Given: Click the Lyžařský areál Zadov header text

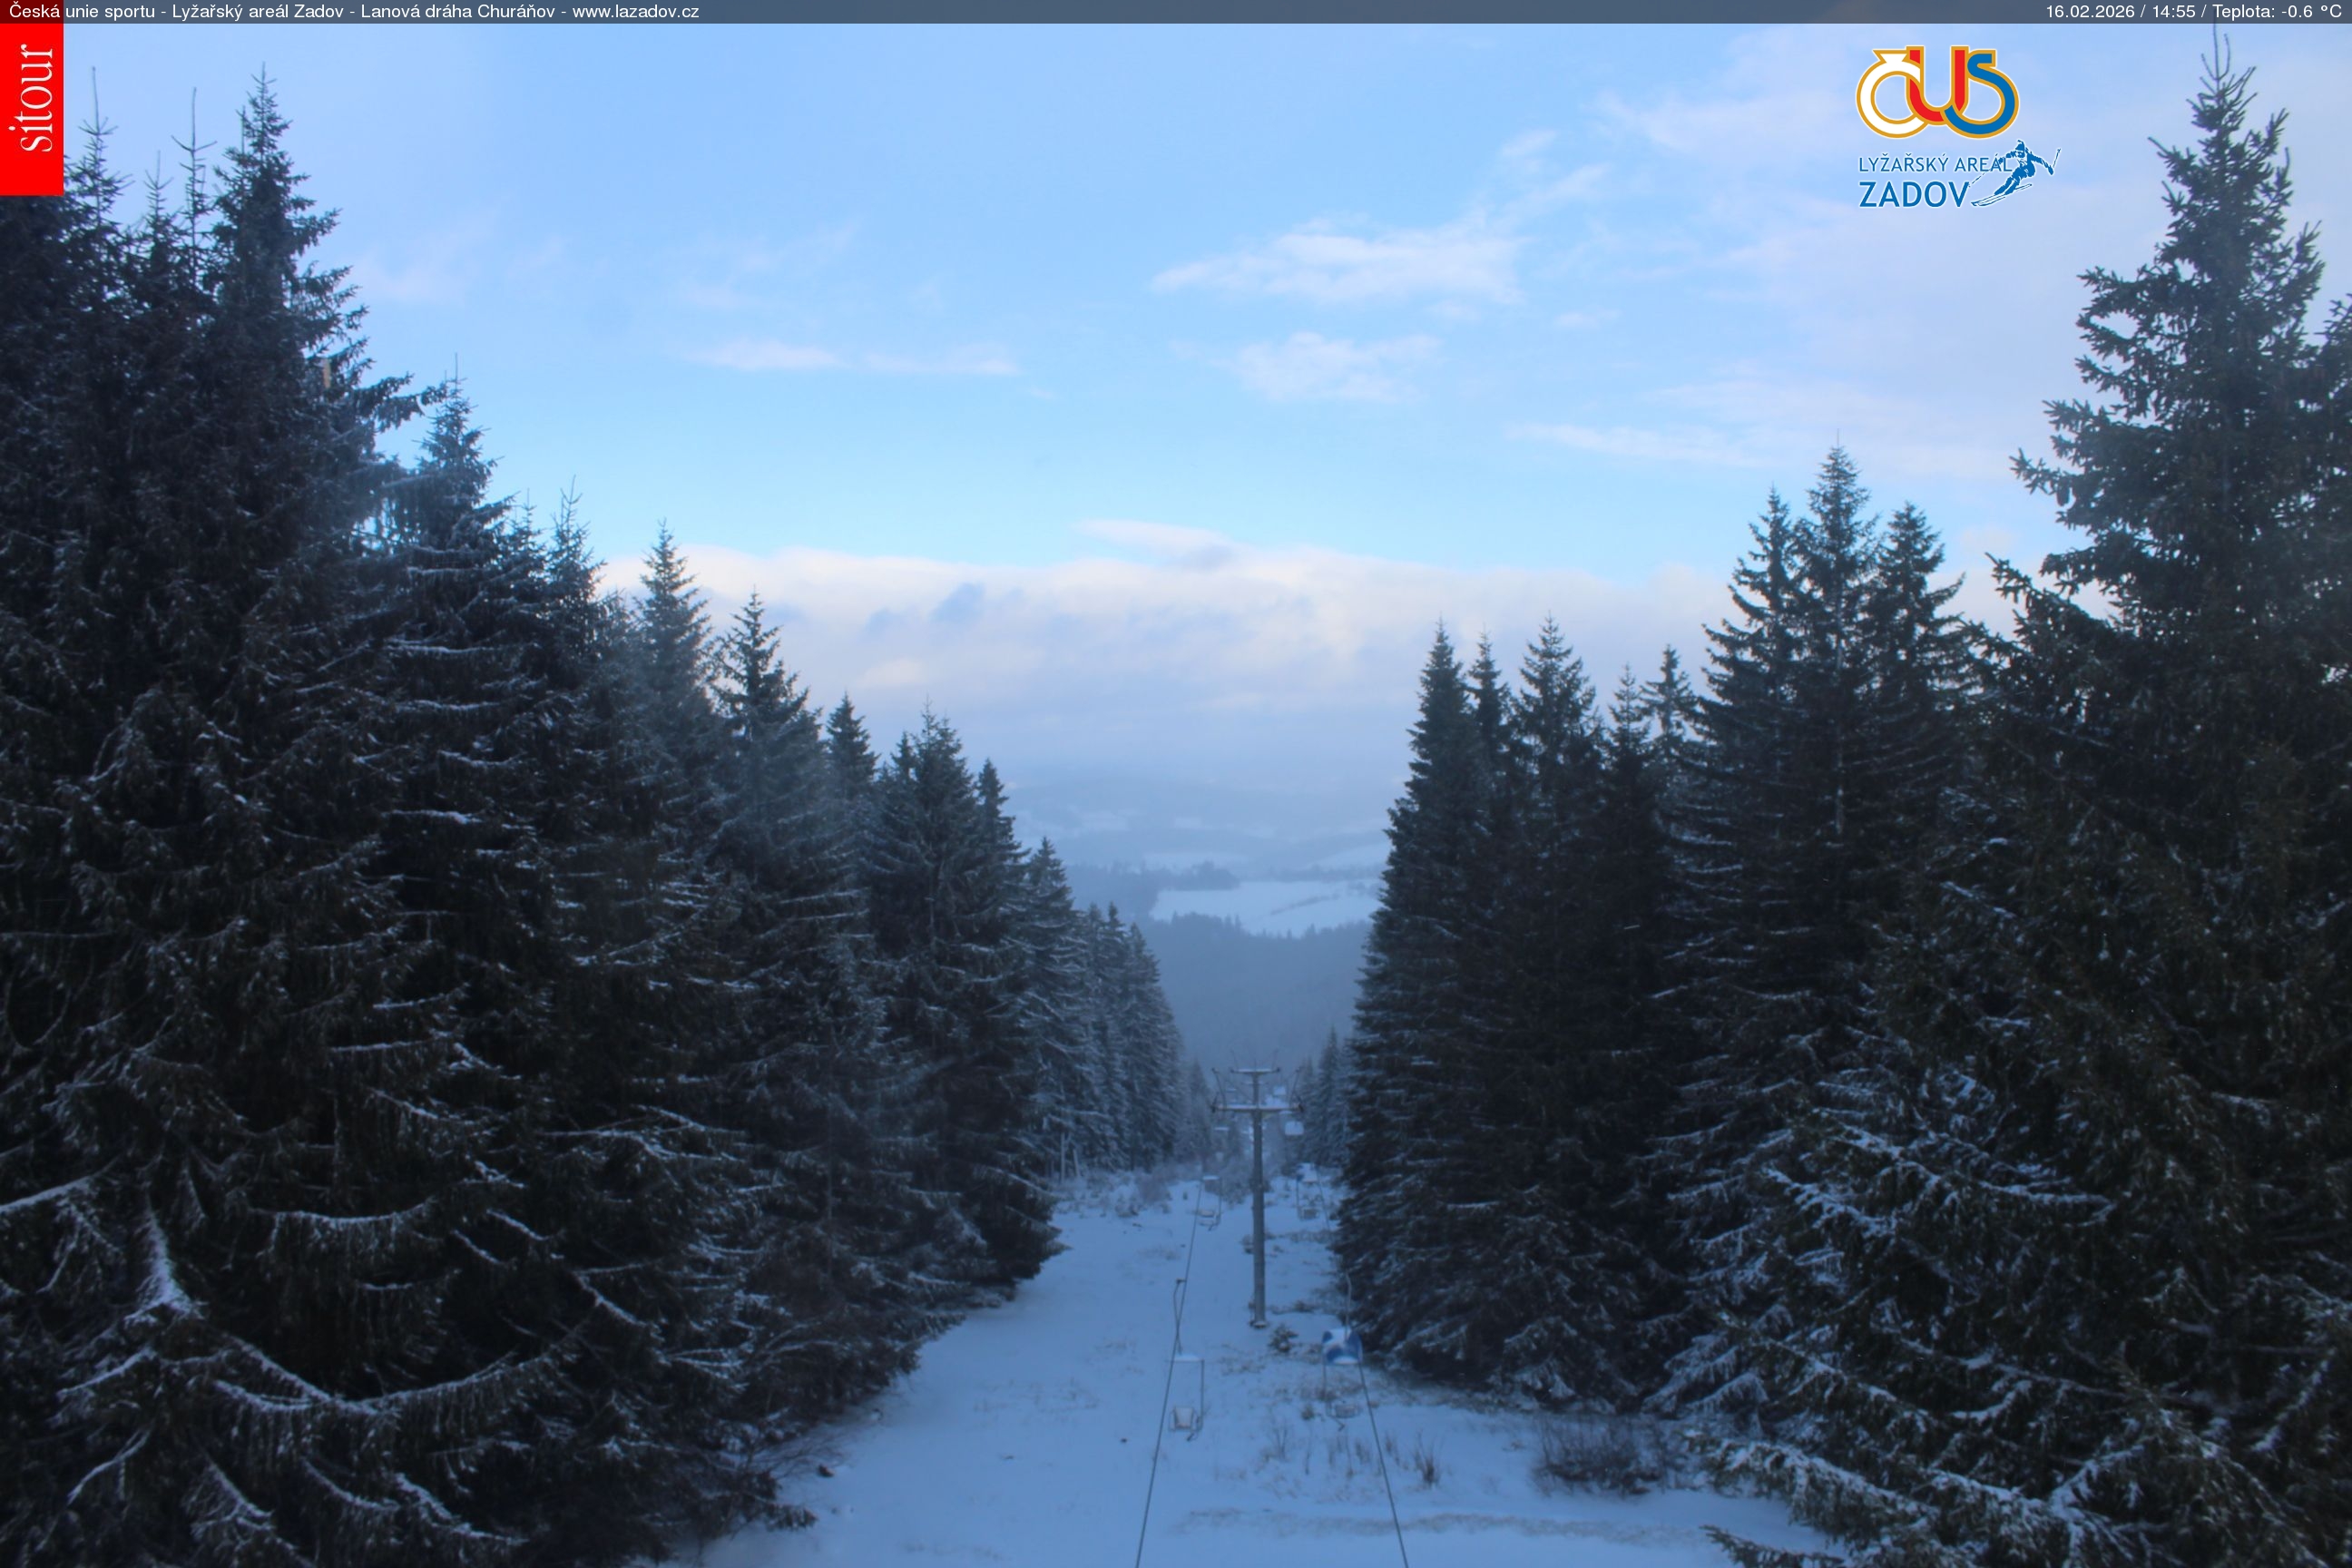Looking at the screenshot, I should [x=258, y=12].
